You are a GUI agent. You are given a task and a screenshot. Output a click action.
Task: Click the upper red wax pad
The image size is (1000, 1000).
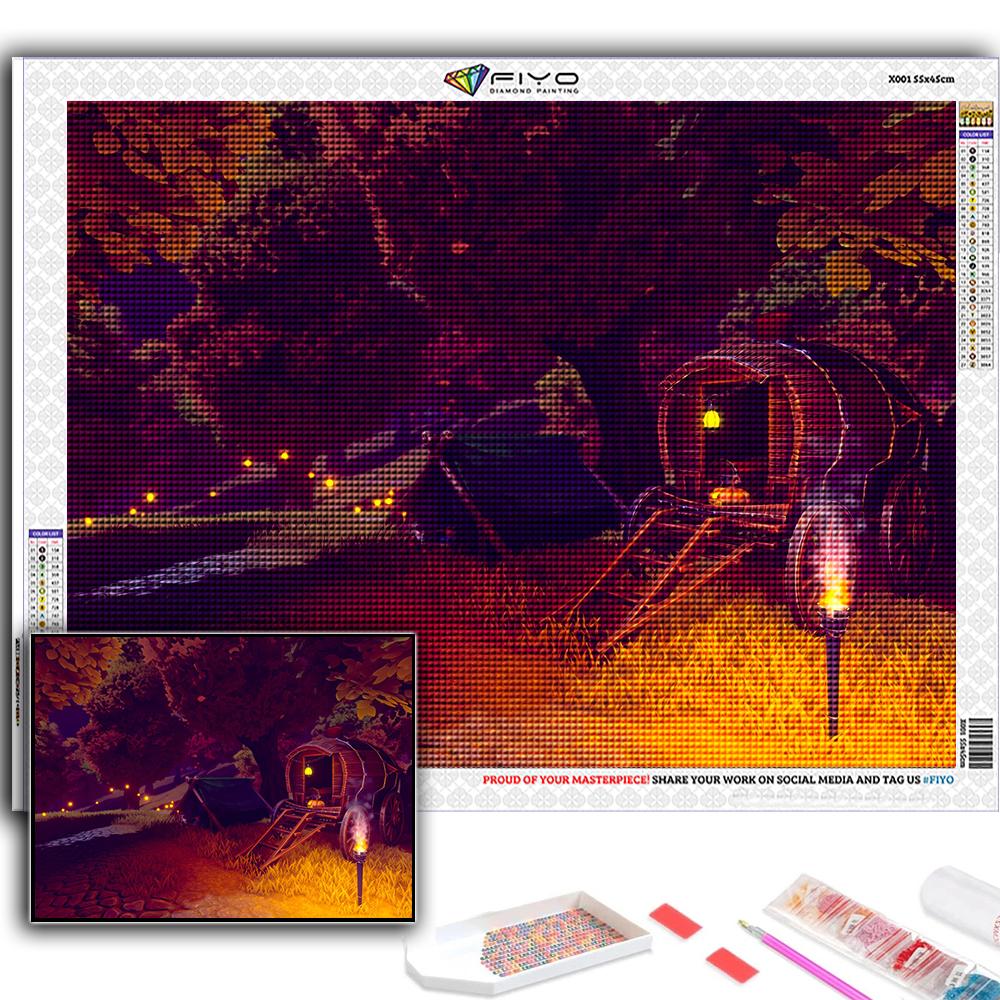pos(675,920)
